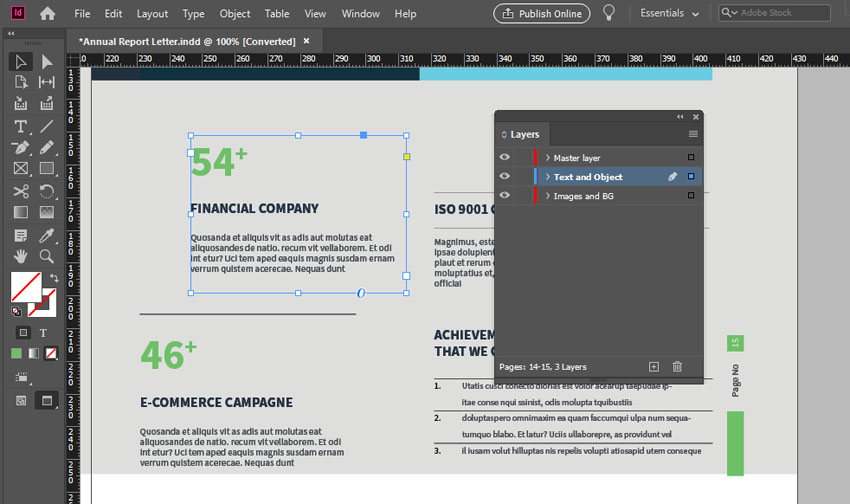
Task: Apply None swatch button
Action: 51,353
